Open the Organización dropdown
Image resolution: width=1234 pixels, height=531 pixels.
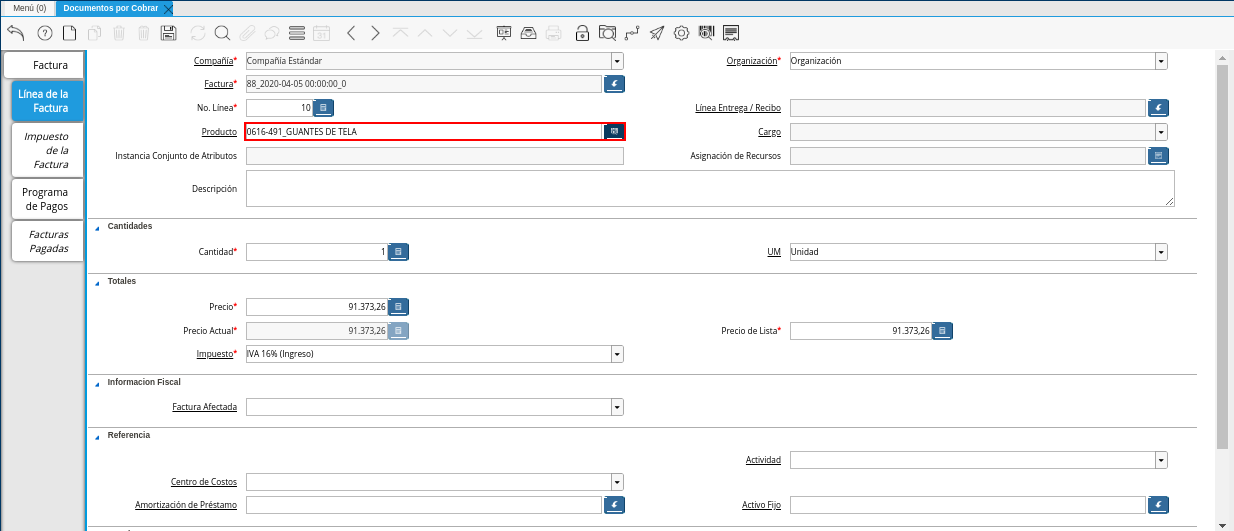click(1161, 61)
